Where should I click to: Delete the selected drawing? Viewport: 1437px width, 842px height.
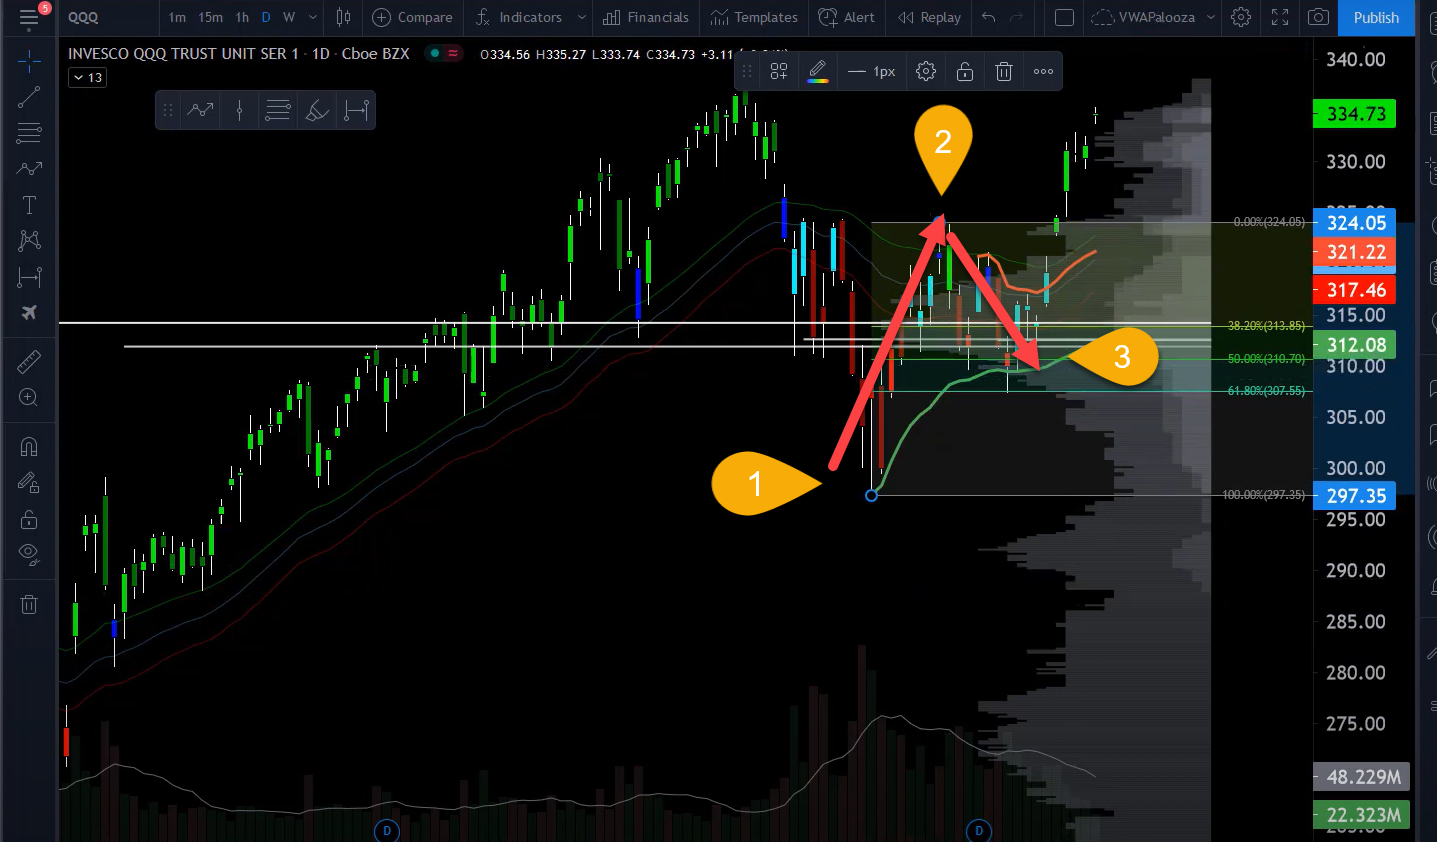click(1004, 71)
